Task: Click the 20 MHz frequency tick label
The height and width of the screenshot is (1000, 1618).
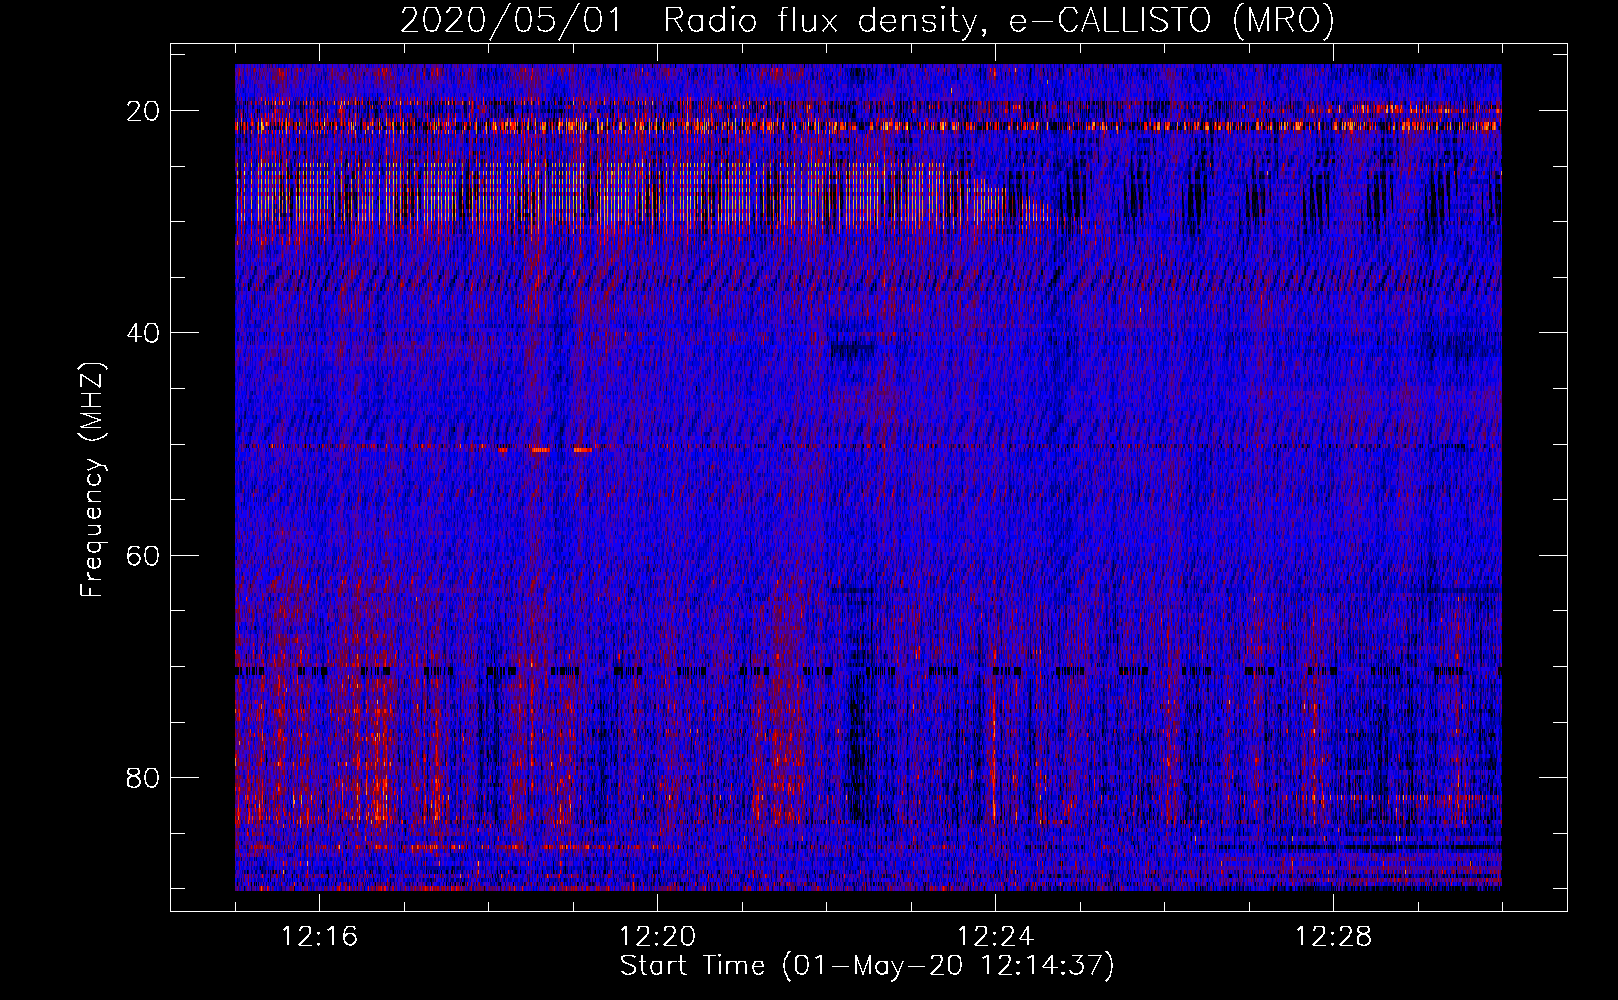Action: click(144, 111)
